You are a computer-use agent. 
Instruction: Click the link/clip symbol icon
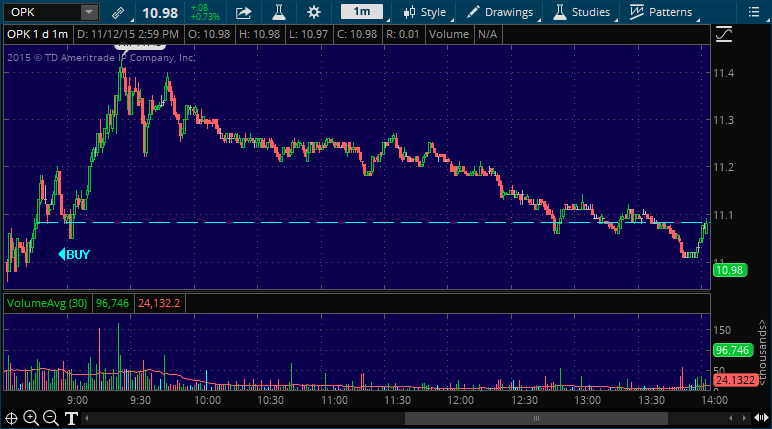[118, 12]
